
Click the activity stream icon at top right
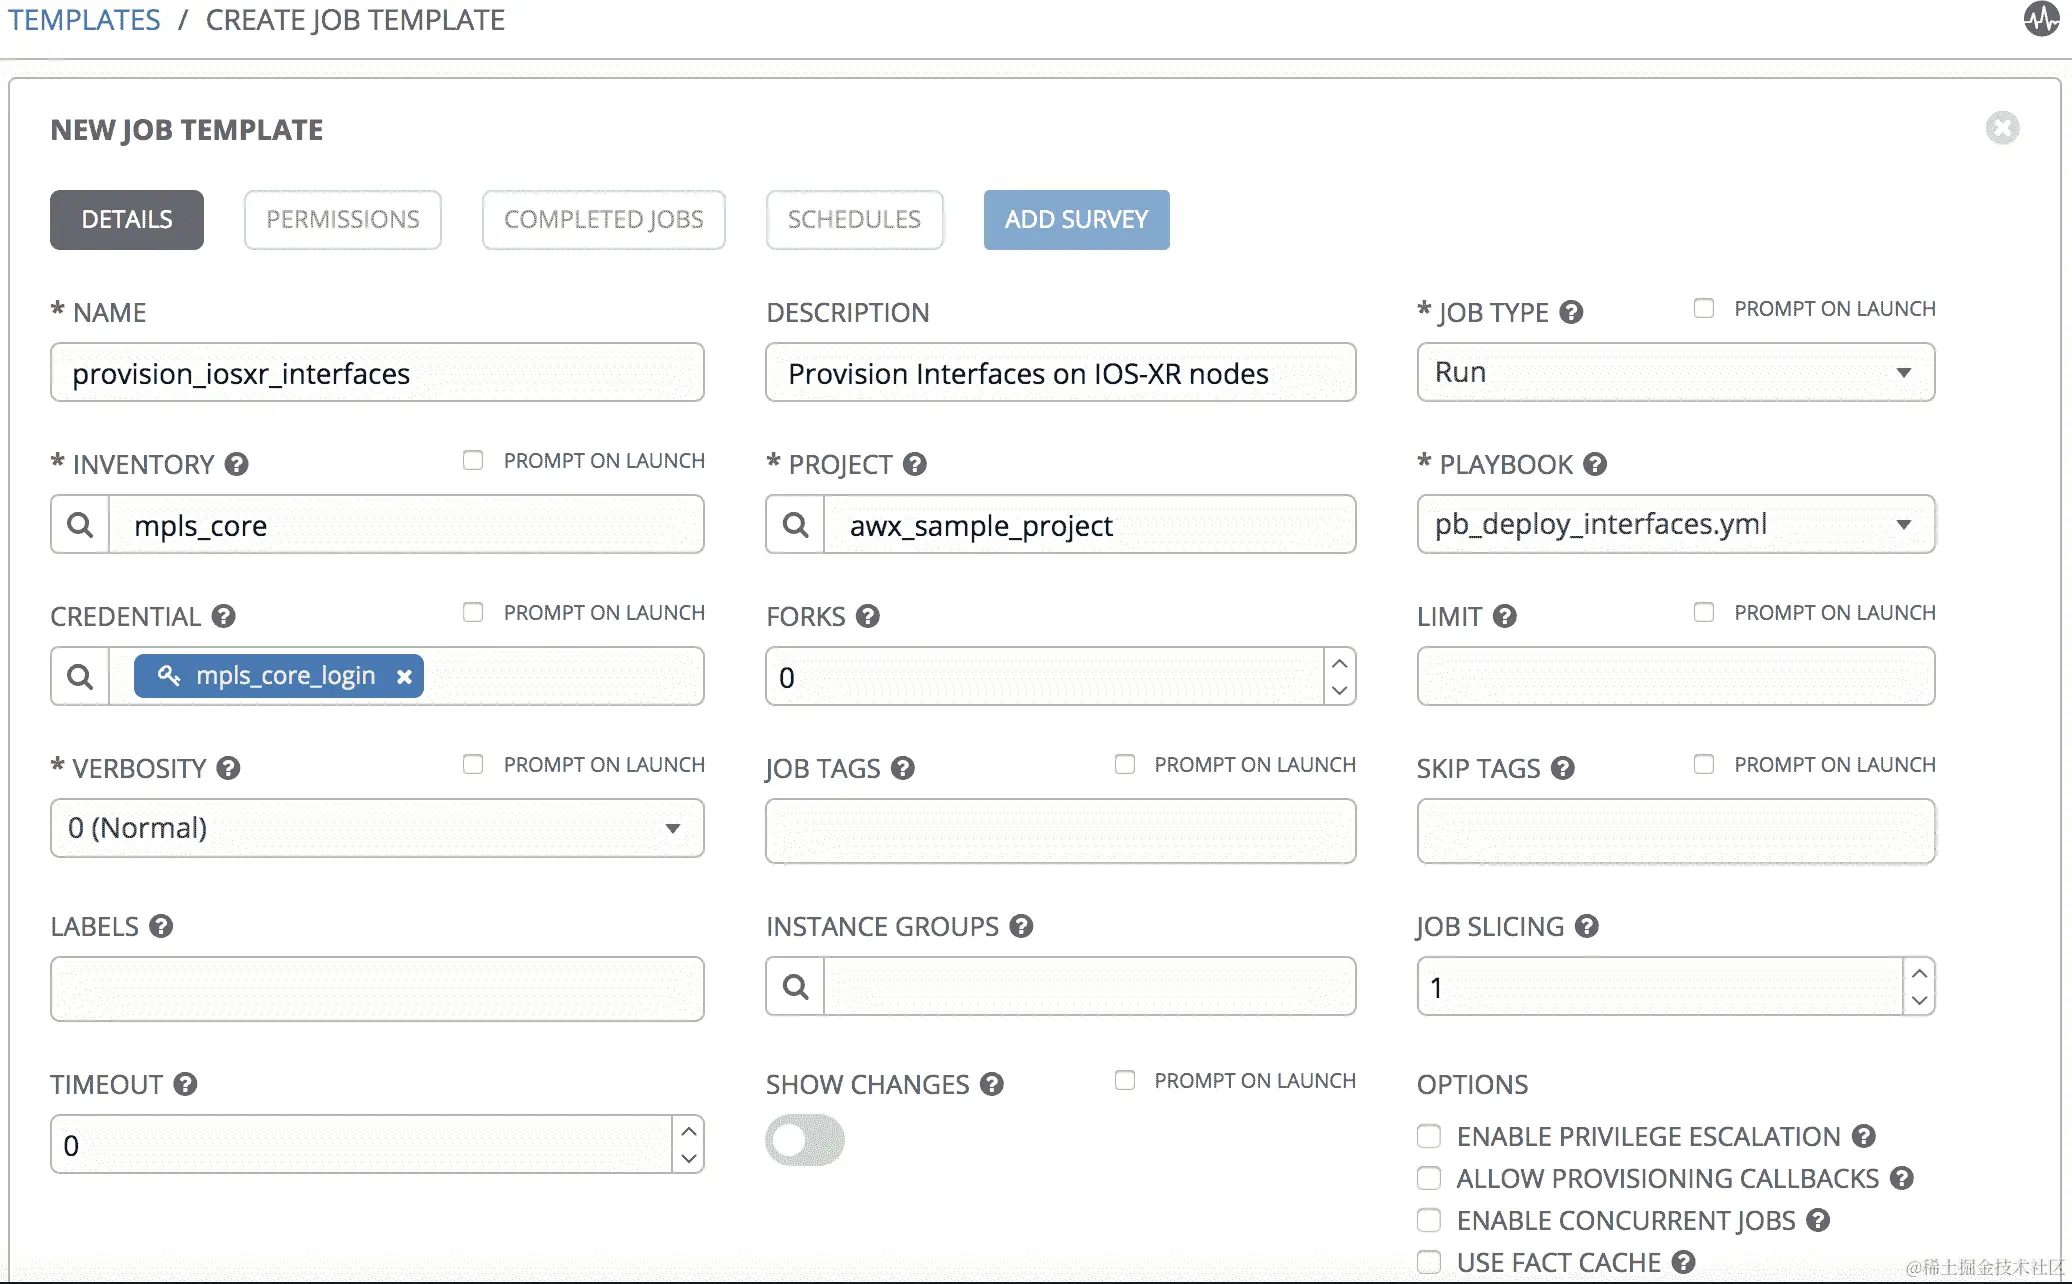click(x=2041, y=19)
